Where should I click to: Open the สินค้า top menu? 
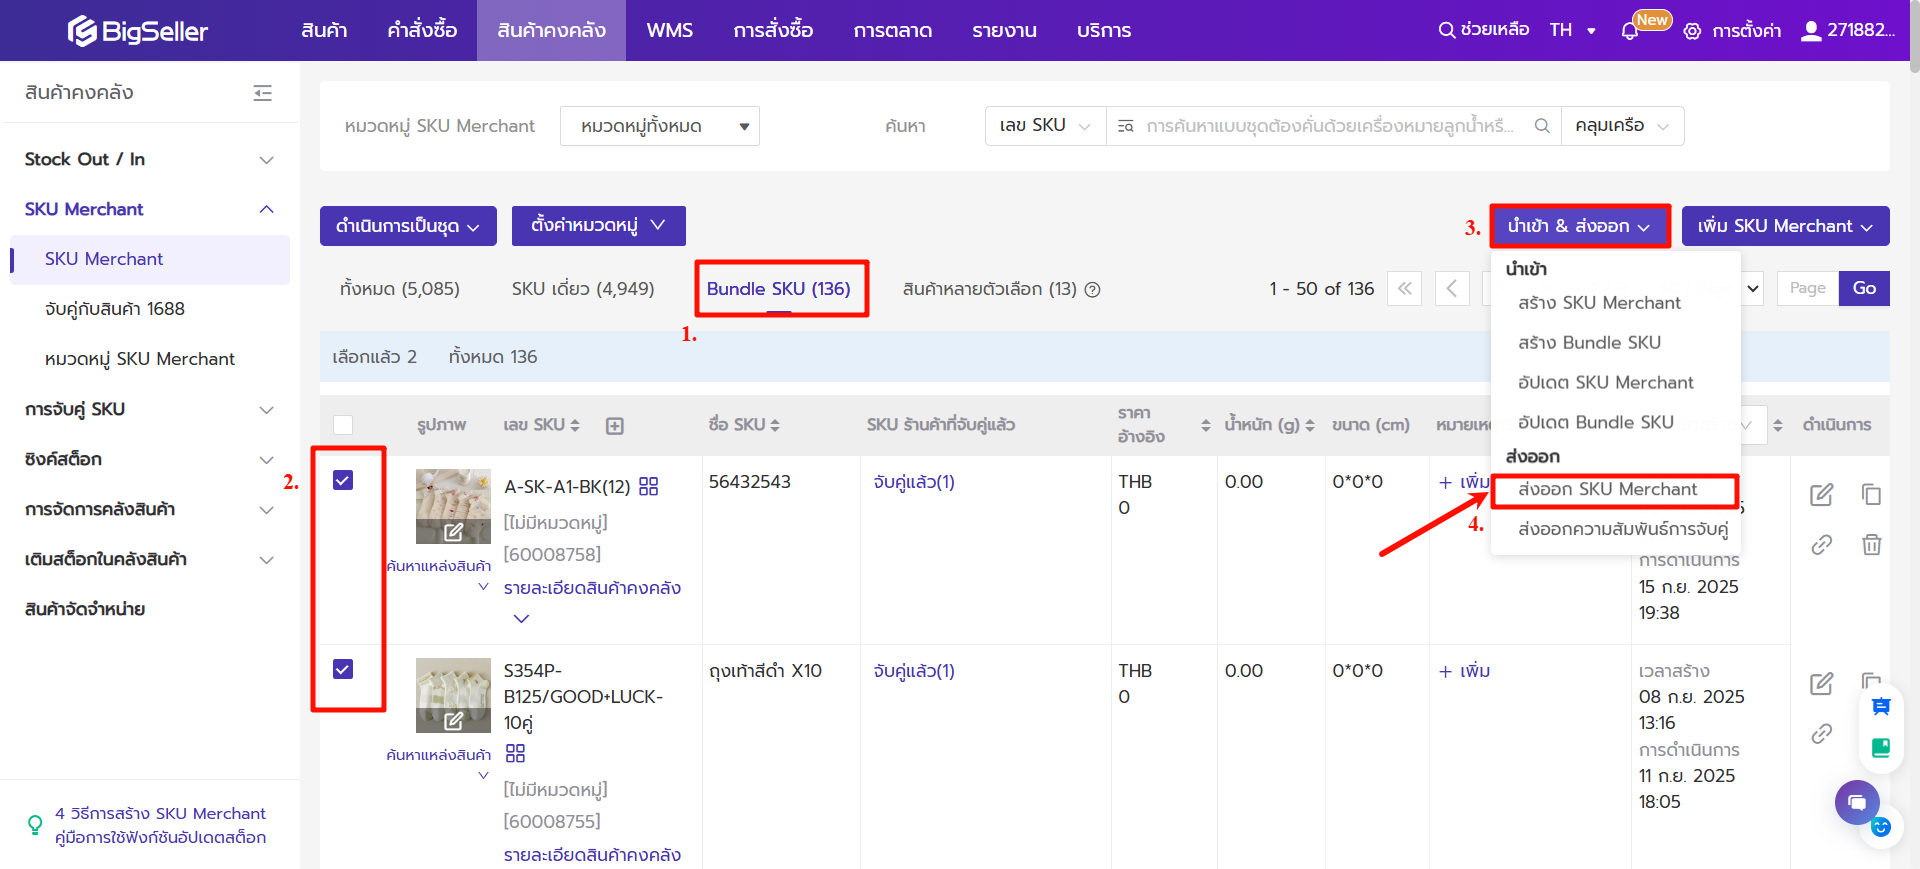(324, 30)
